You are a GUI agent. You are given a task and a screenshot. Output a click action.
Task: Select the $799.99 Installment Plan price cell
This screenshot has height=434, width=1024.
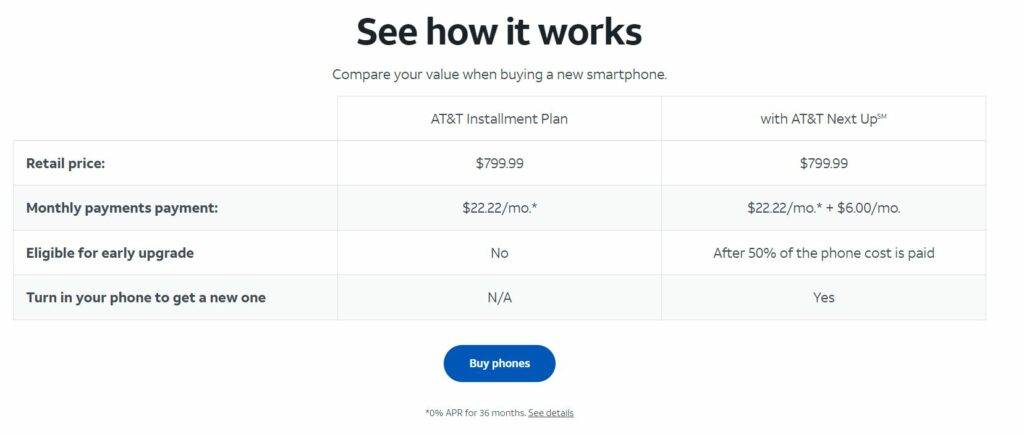click(x=499, y=163)
